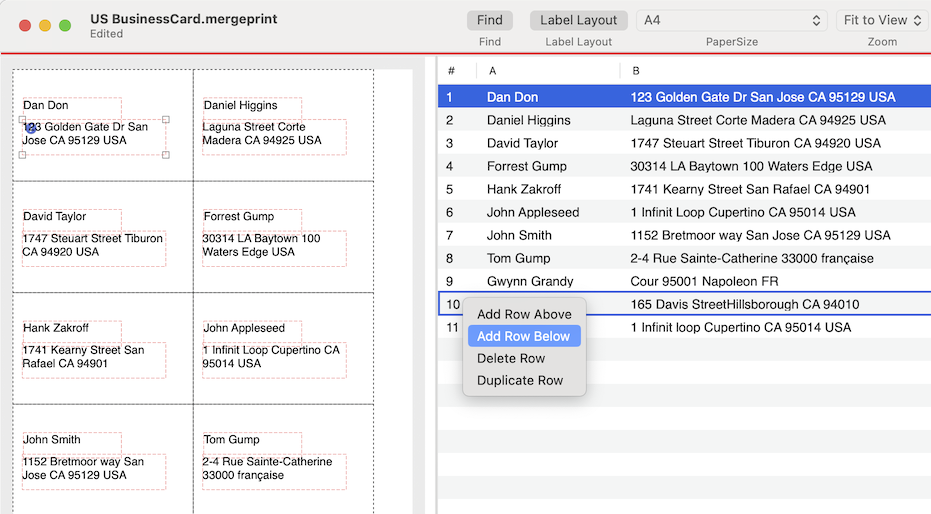Viewport: 931px width, 514px height.
Task: Select John Smith name on label preview
Action: tap(72, 443)
